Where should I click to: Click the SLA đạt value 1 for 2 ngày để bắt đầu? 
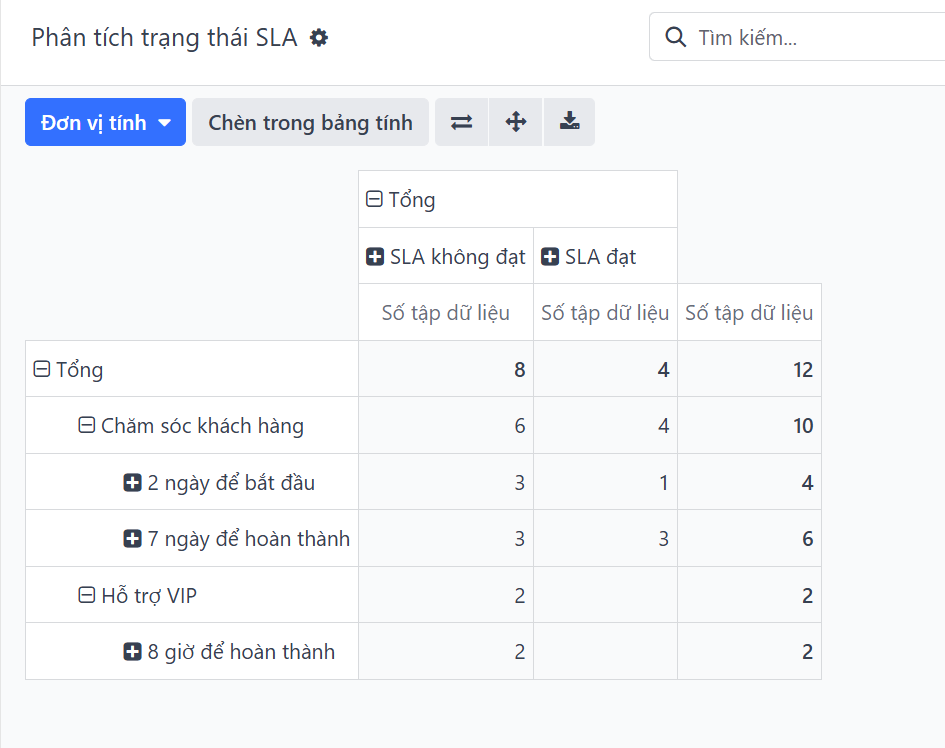606,483
